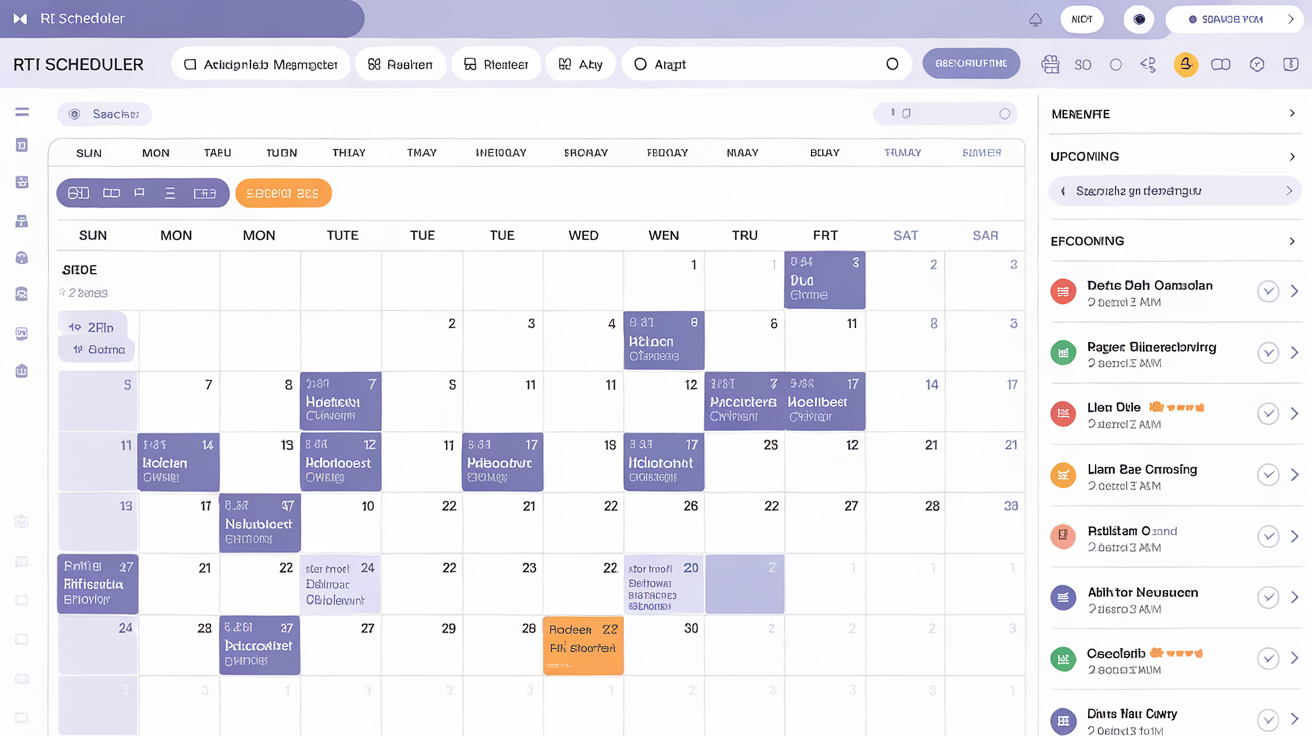
Task: Click the 'Ssamdnsz gn deranguu' search field
Action: tap(1175, 191)
